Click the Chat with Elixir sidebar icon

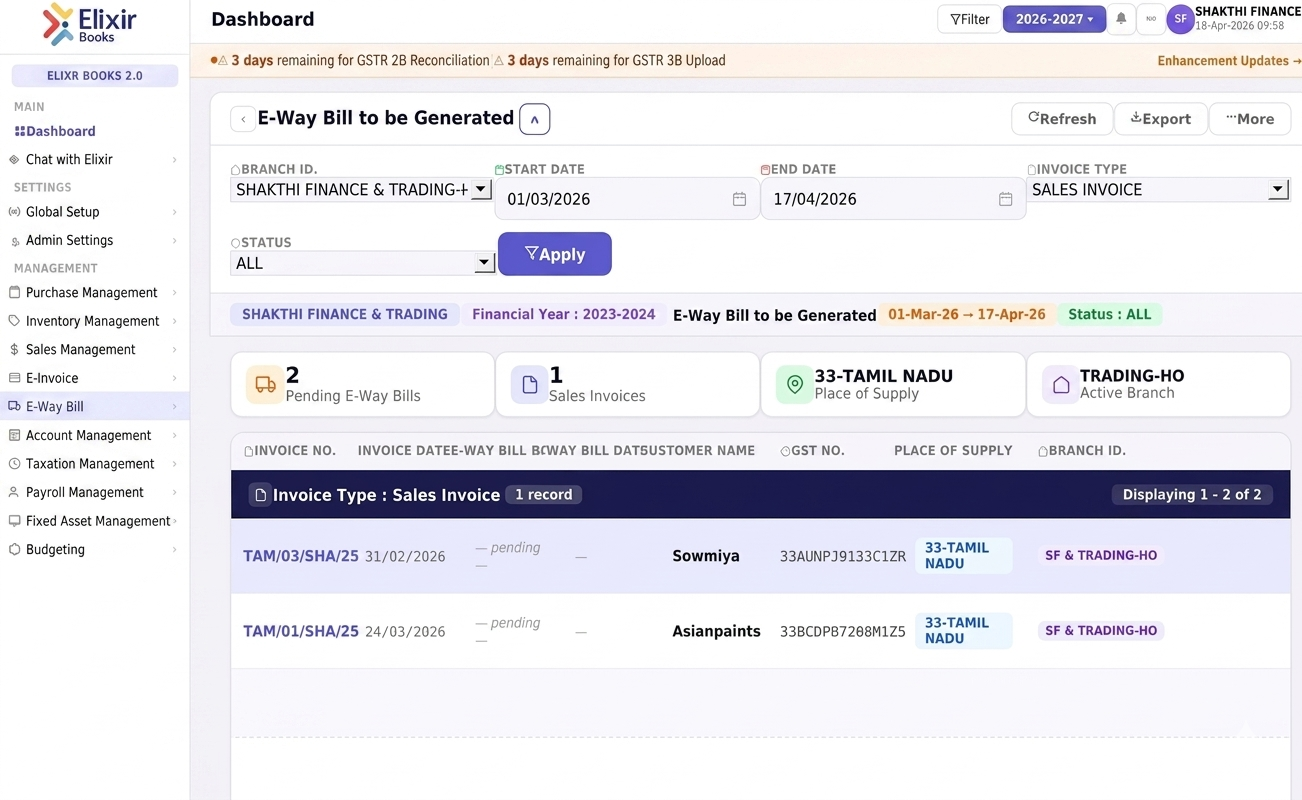(15, 159)
